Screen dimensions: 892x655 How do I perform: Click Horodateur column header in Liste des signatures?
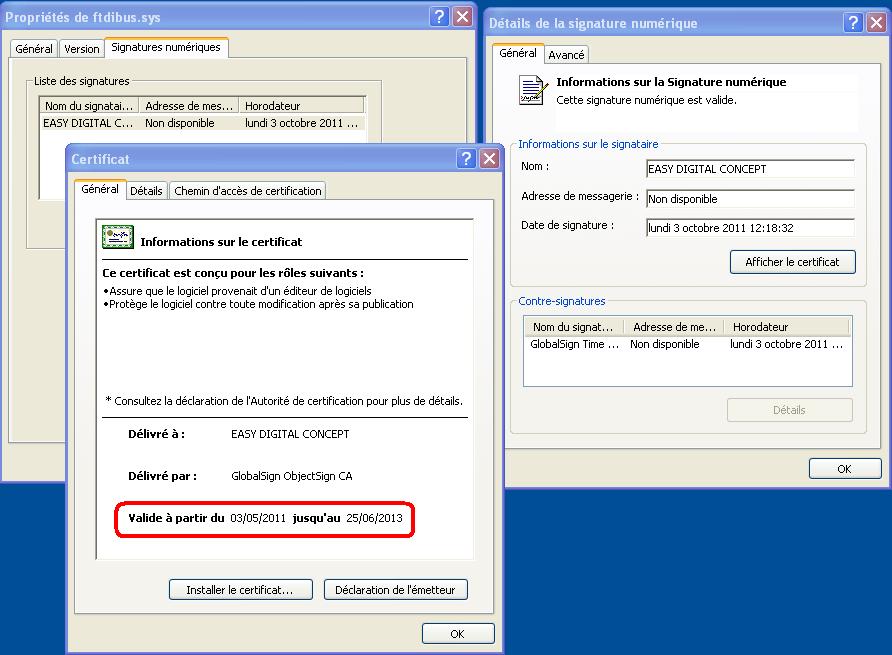pos(302,106)
